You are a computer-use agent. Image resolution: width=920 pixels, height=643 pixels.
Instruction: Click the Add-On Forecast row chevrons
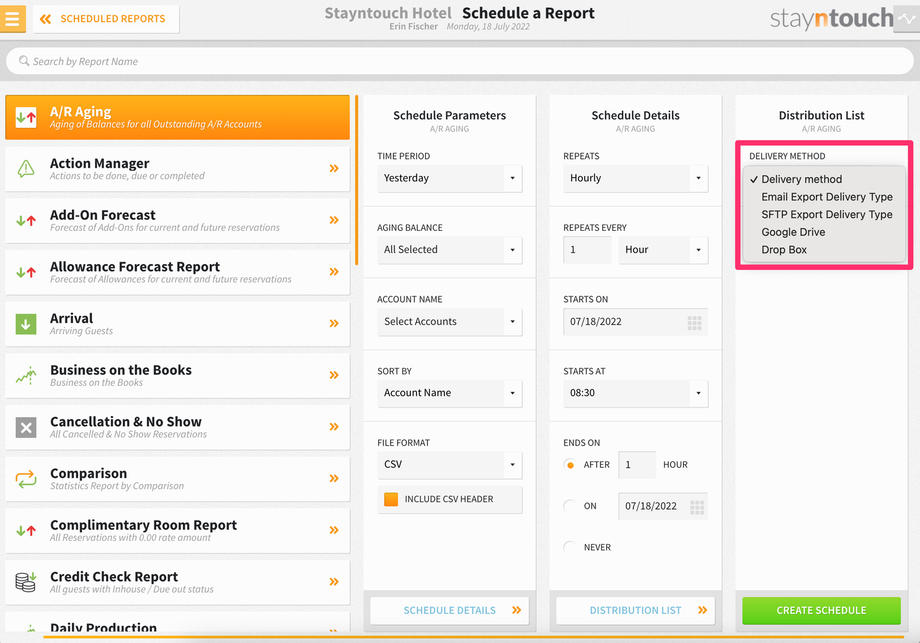pos(334,220)
